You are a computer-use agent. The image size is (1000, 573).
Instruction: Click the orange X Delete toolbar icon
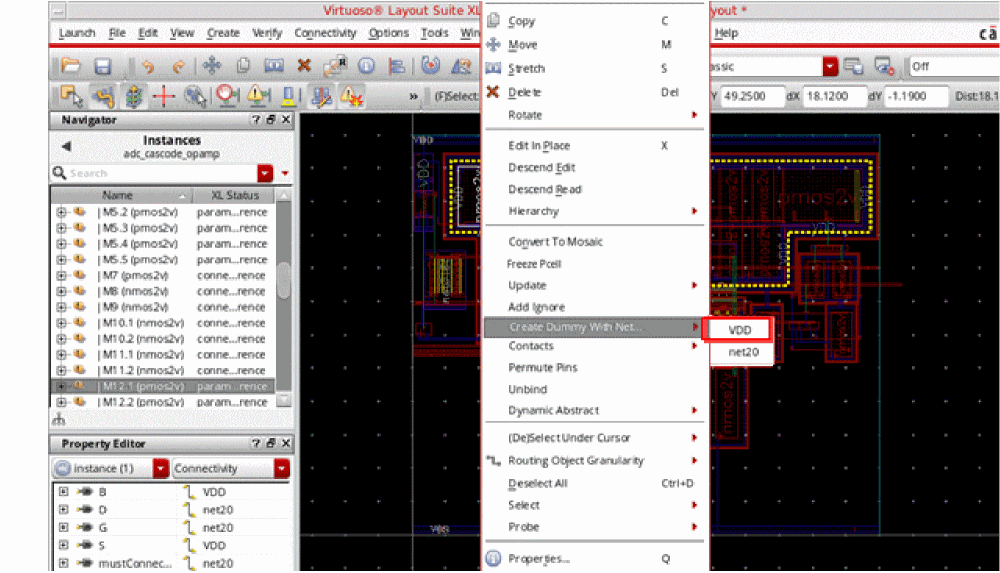click(304, 67)
